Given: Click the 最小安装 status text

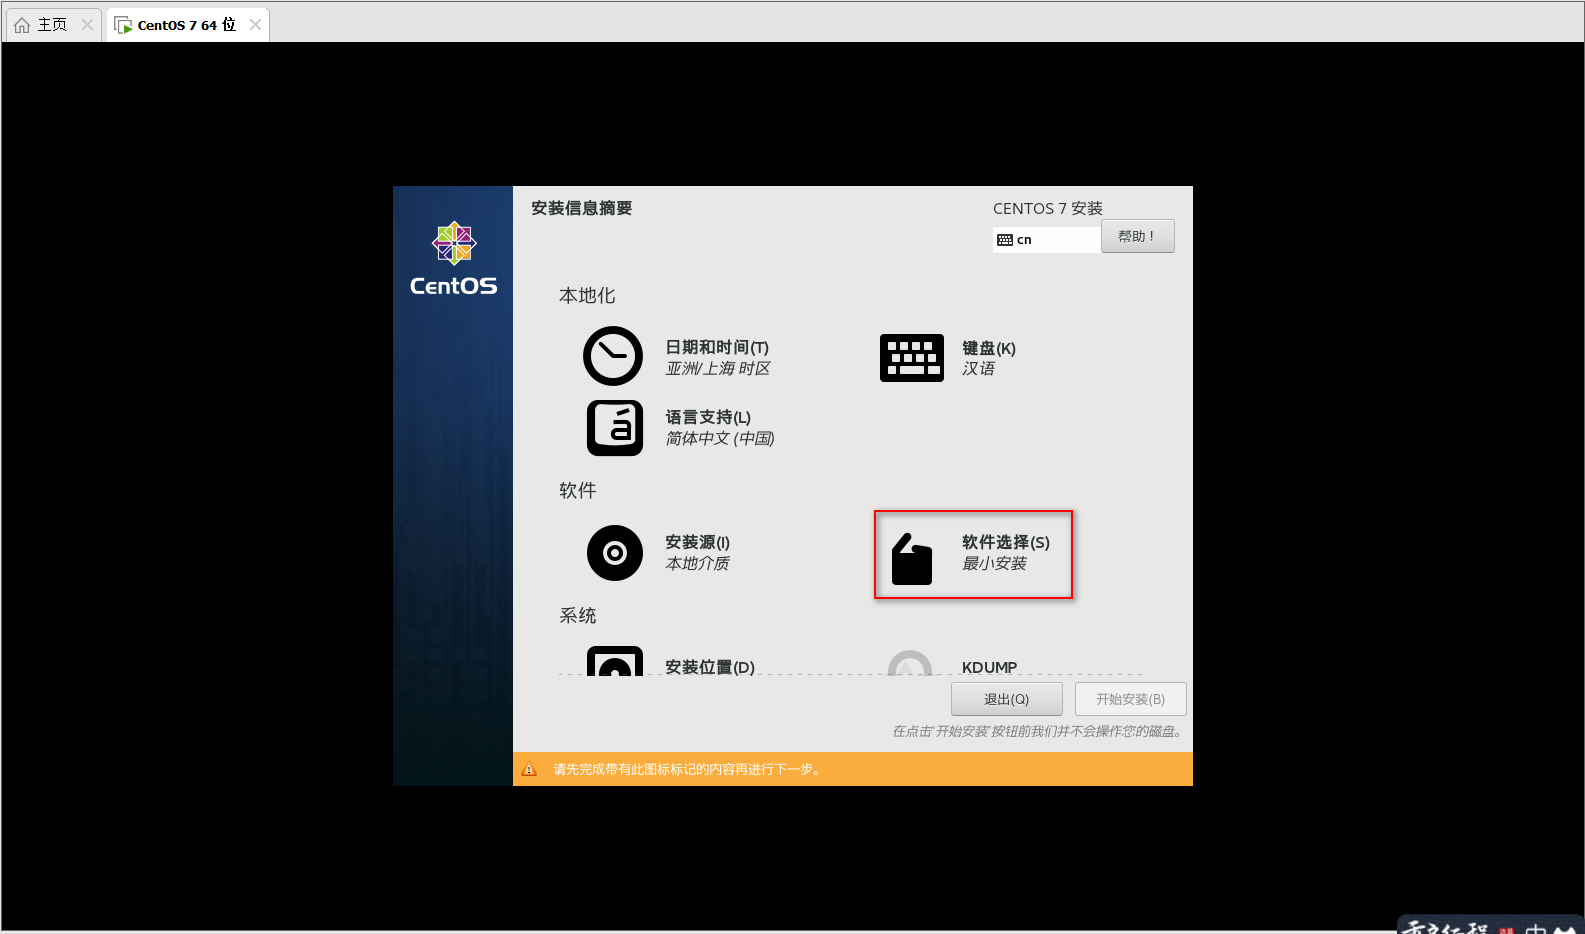Looking at the screenshot, I should tap(994, 564).
